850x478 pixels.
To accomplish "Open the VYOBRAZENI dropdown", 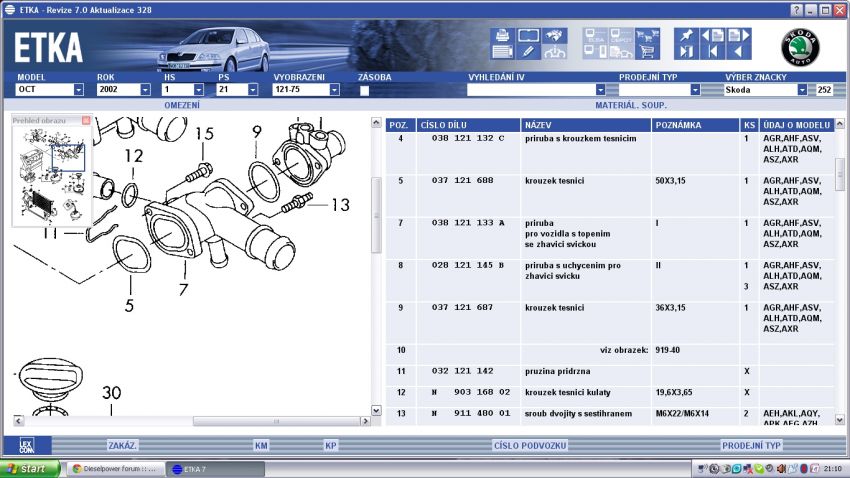I will point(339,90).
